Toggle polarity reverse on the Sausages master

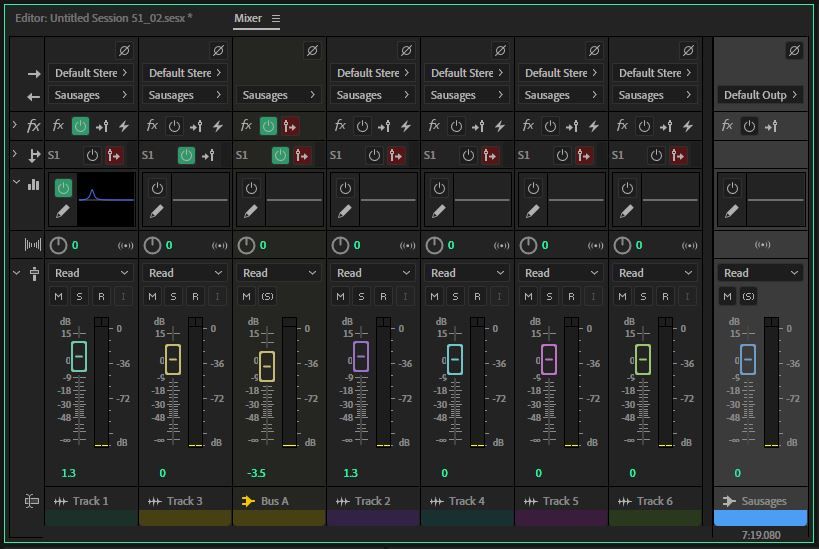pyautogui.click(x=794, y=51)
